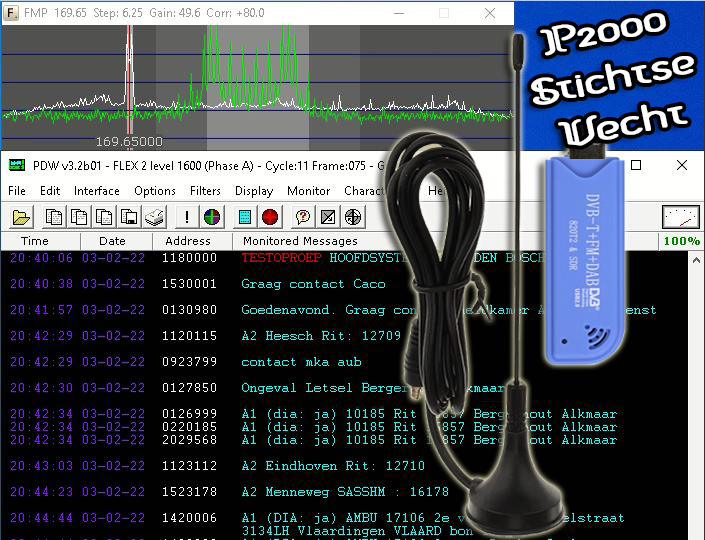Click timestamp 20:43:03
The width and height of the screenshot is (705, 540).
click(41, 466)
